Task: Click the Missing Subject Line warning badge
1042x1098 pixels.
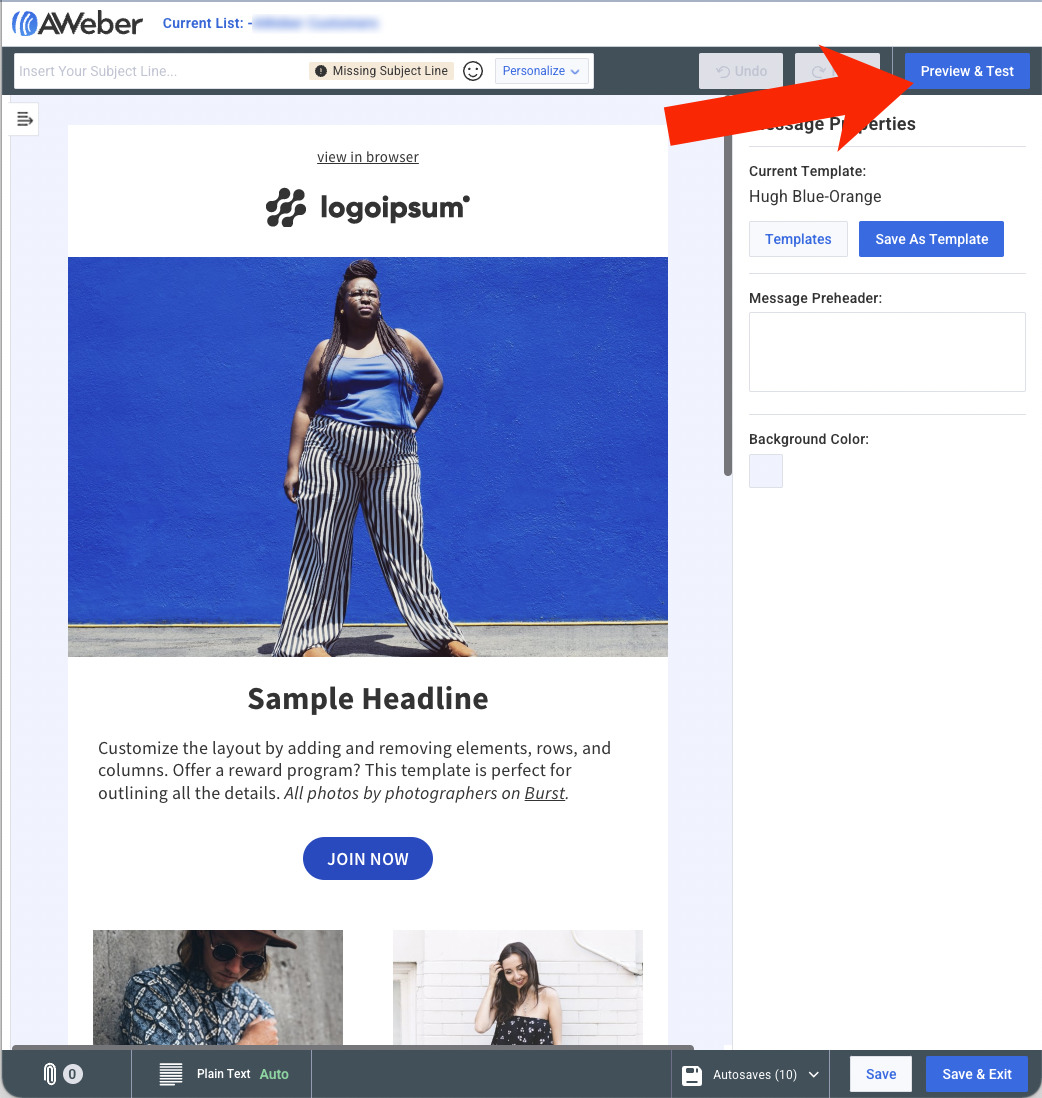Action: pos(380,70)
